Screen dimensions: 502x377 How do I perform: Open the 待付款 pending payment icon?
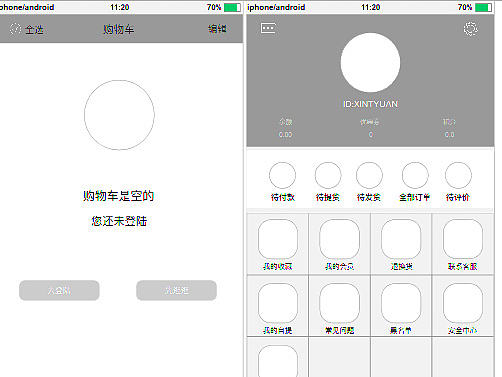coord(282,175)
